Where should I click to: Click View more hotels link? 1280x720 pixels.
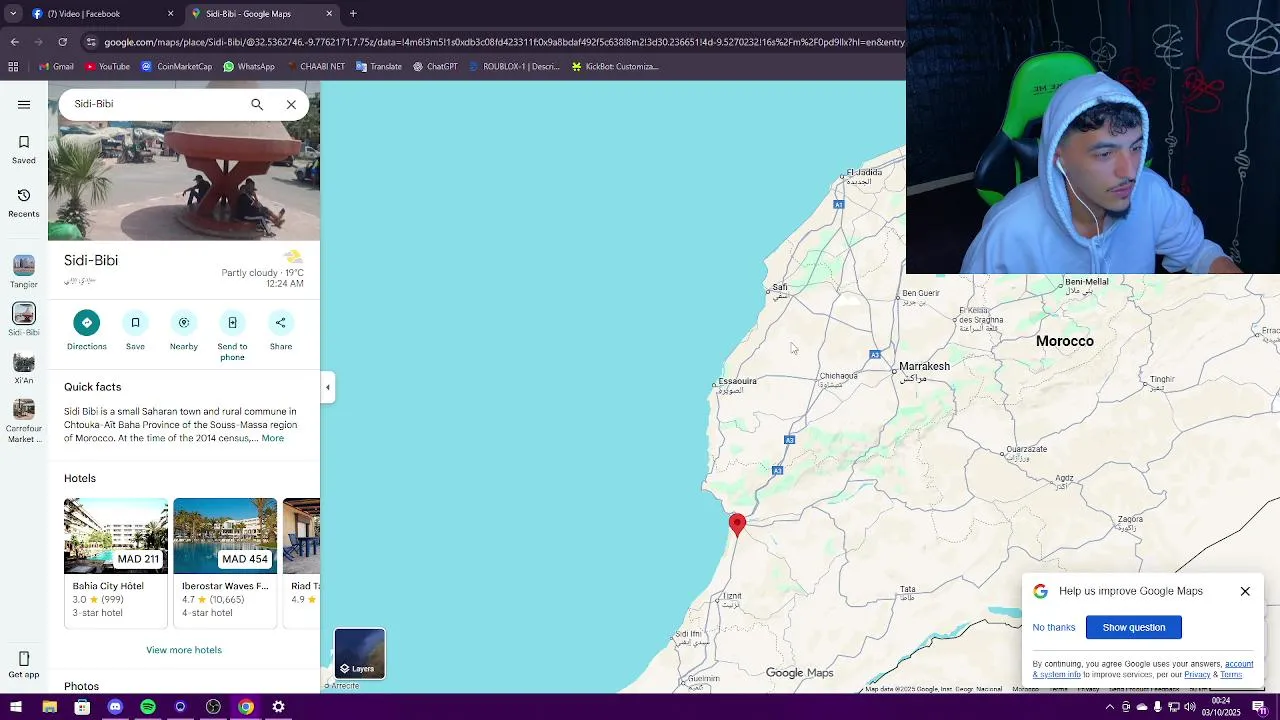184,650
